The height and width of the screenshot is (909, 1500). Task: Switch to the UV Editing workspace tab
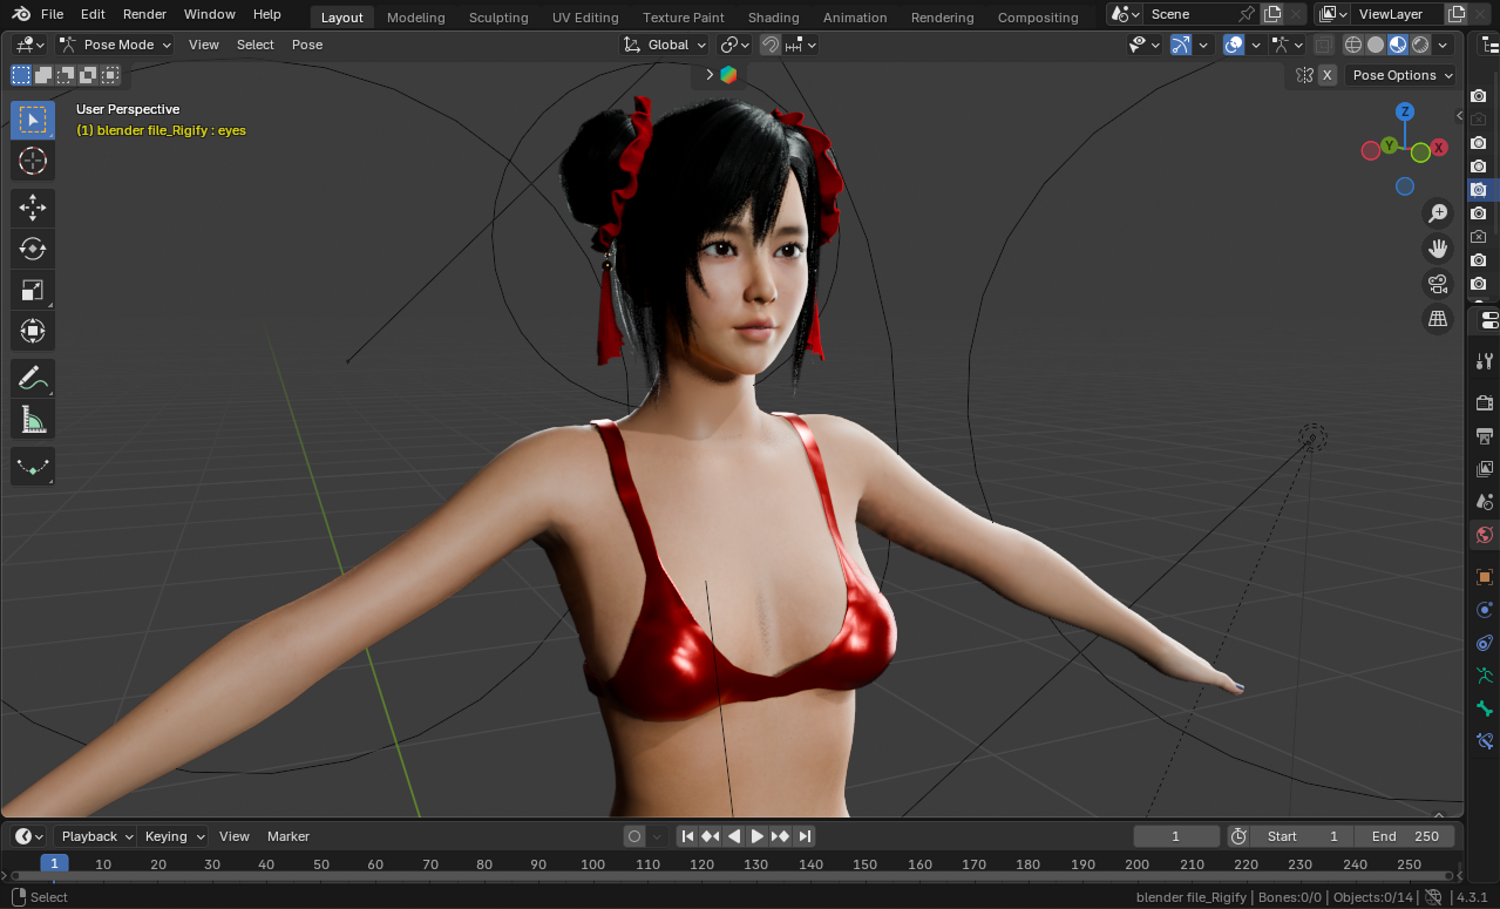pyautogui.click(x=585, y=17)
